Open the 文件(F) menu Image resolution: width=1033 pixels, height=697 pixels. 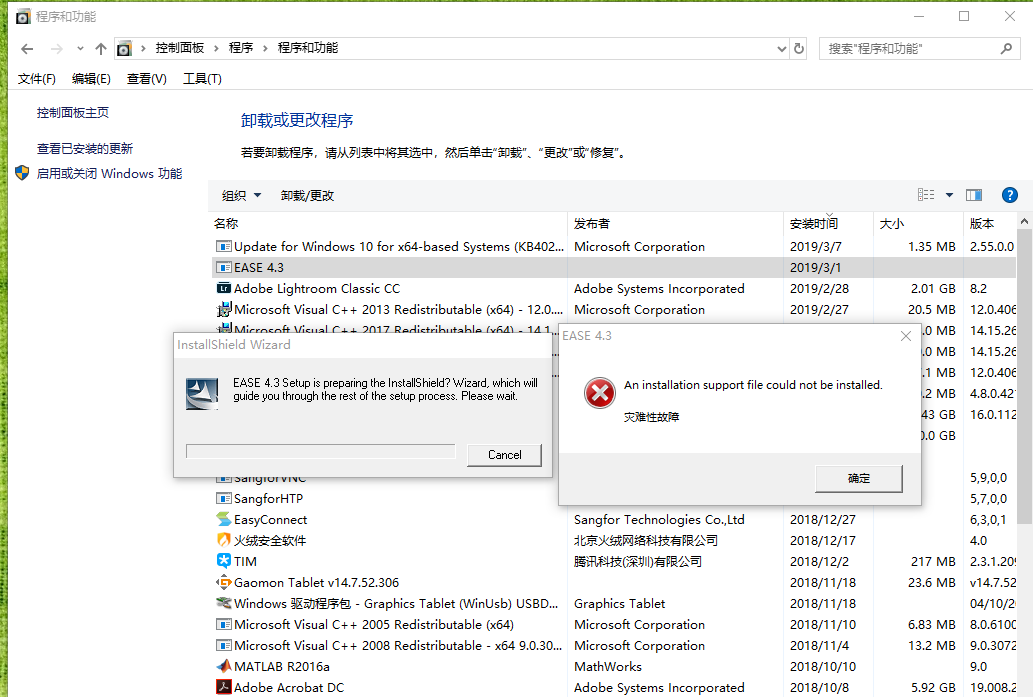tap(36, 79)
